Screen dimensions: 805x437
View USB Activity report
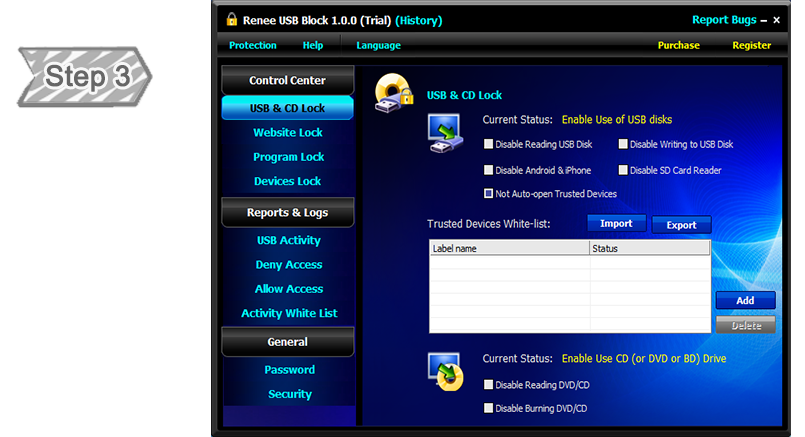point(289,240)
